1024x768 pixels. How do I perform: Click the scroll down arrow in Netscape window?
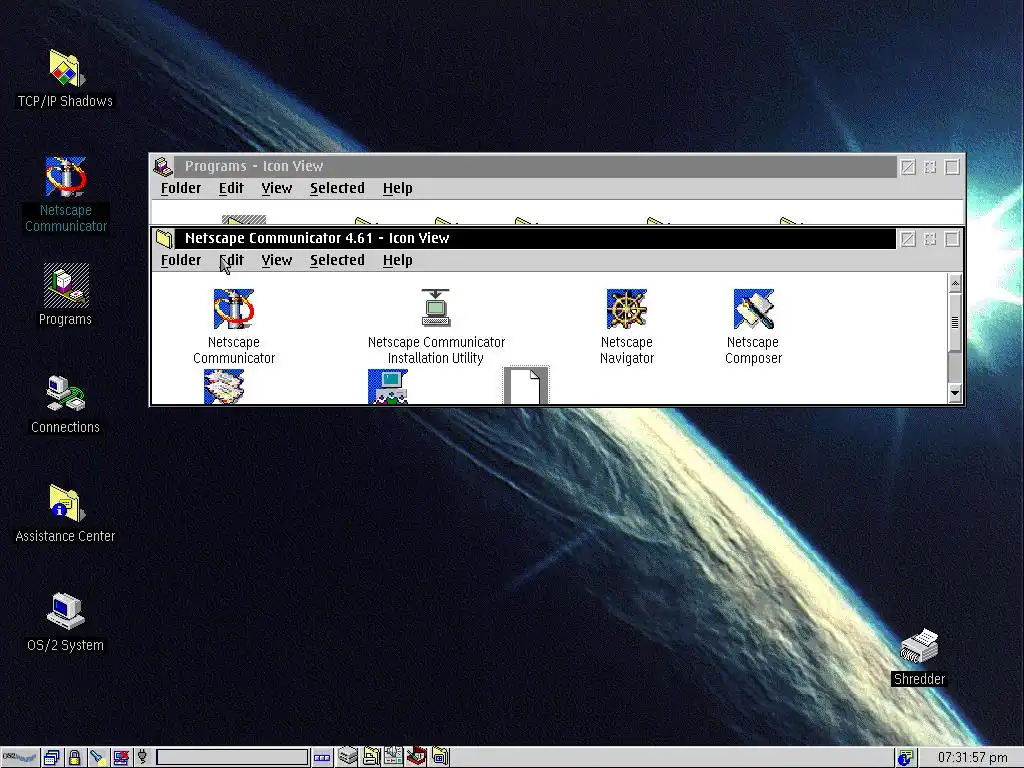pos(955,392)
